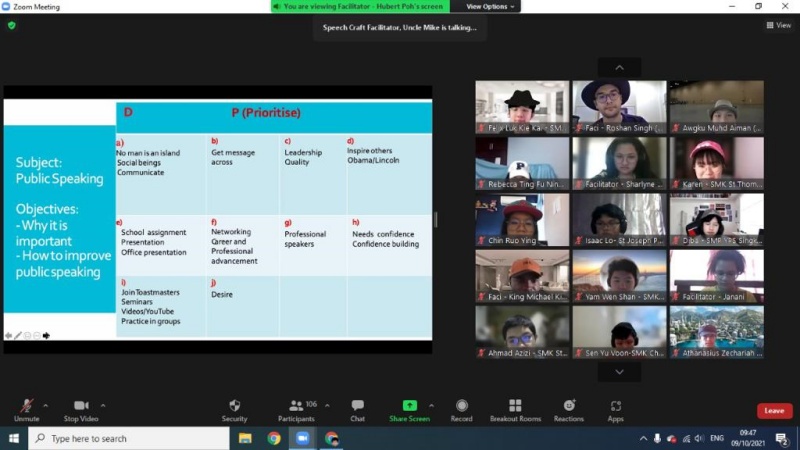Screen dimensions: 800x450
Task: Select Isaac Lo video tile
Action: [619, 219]
